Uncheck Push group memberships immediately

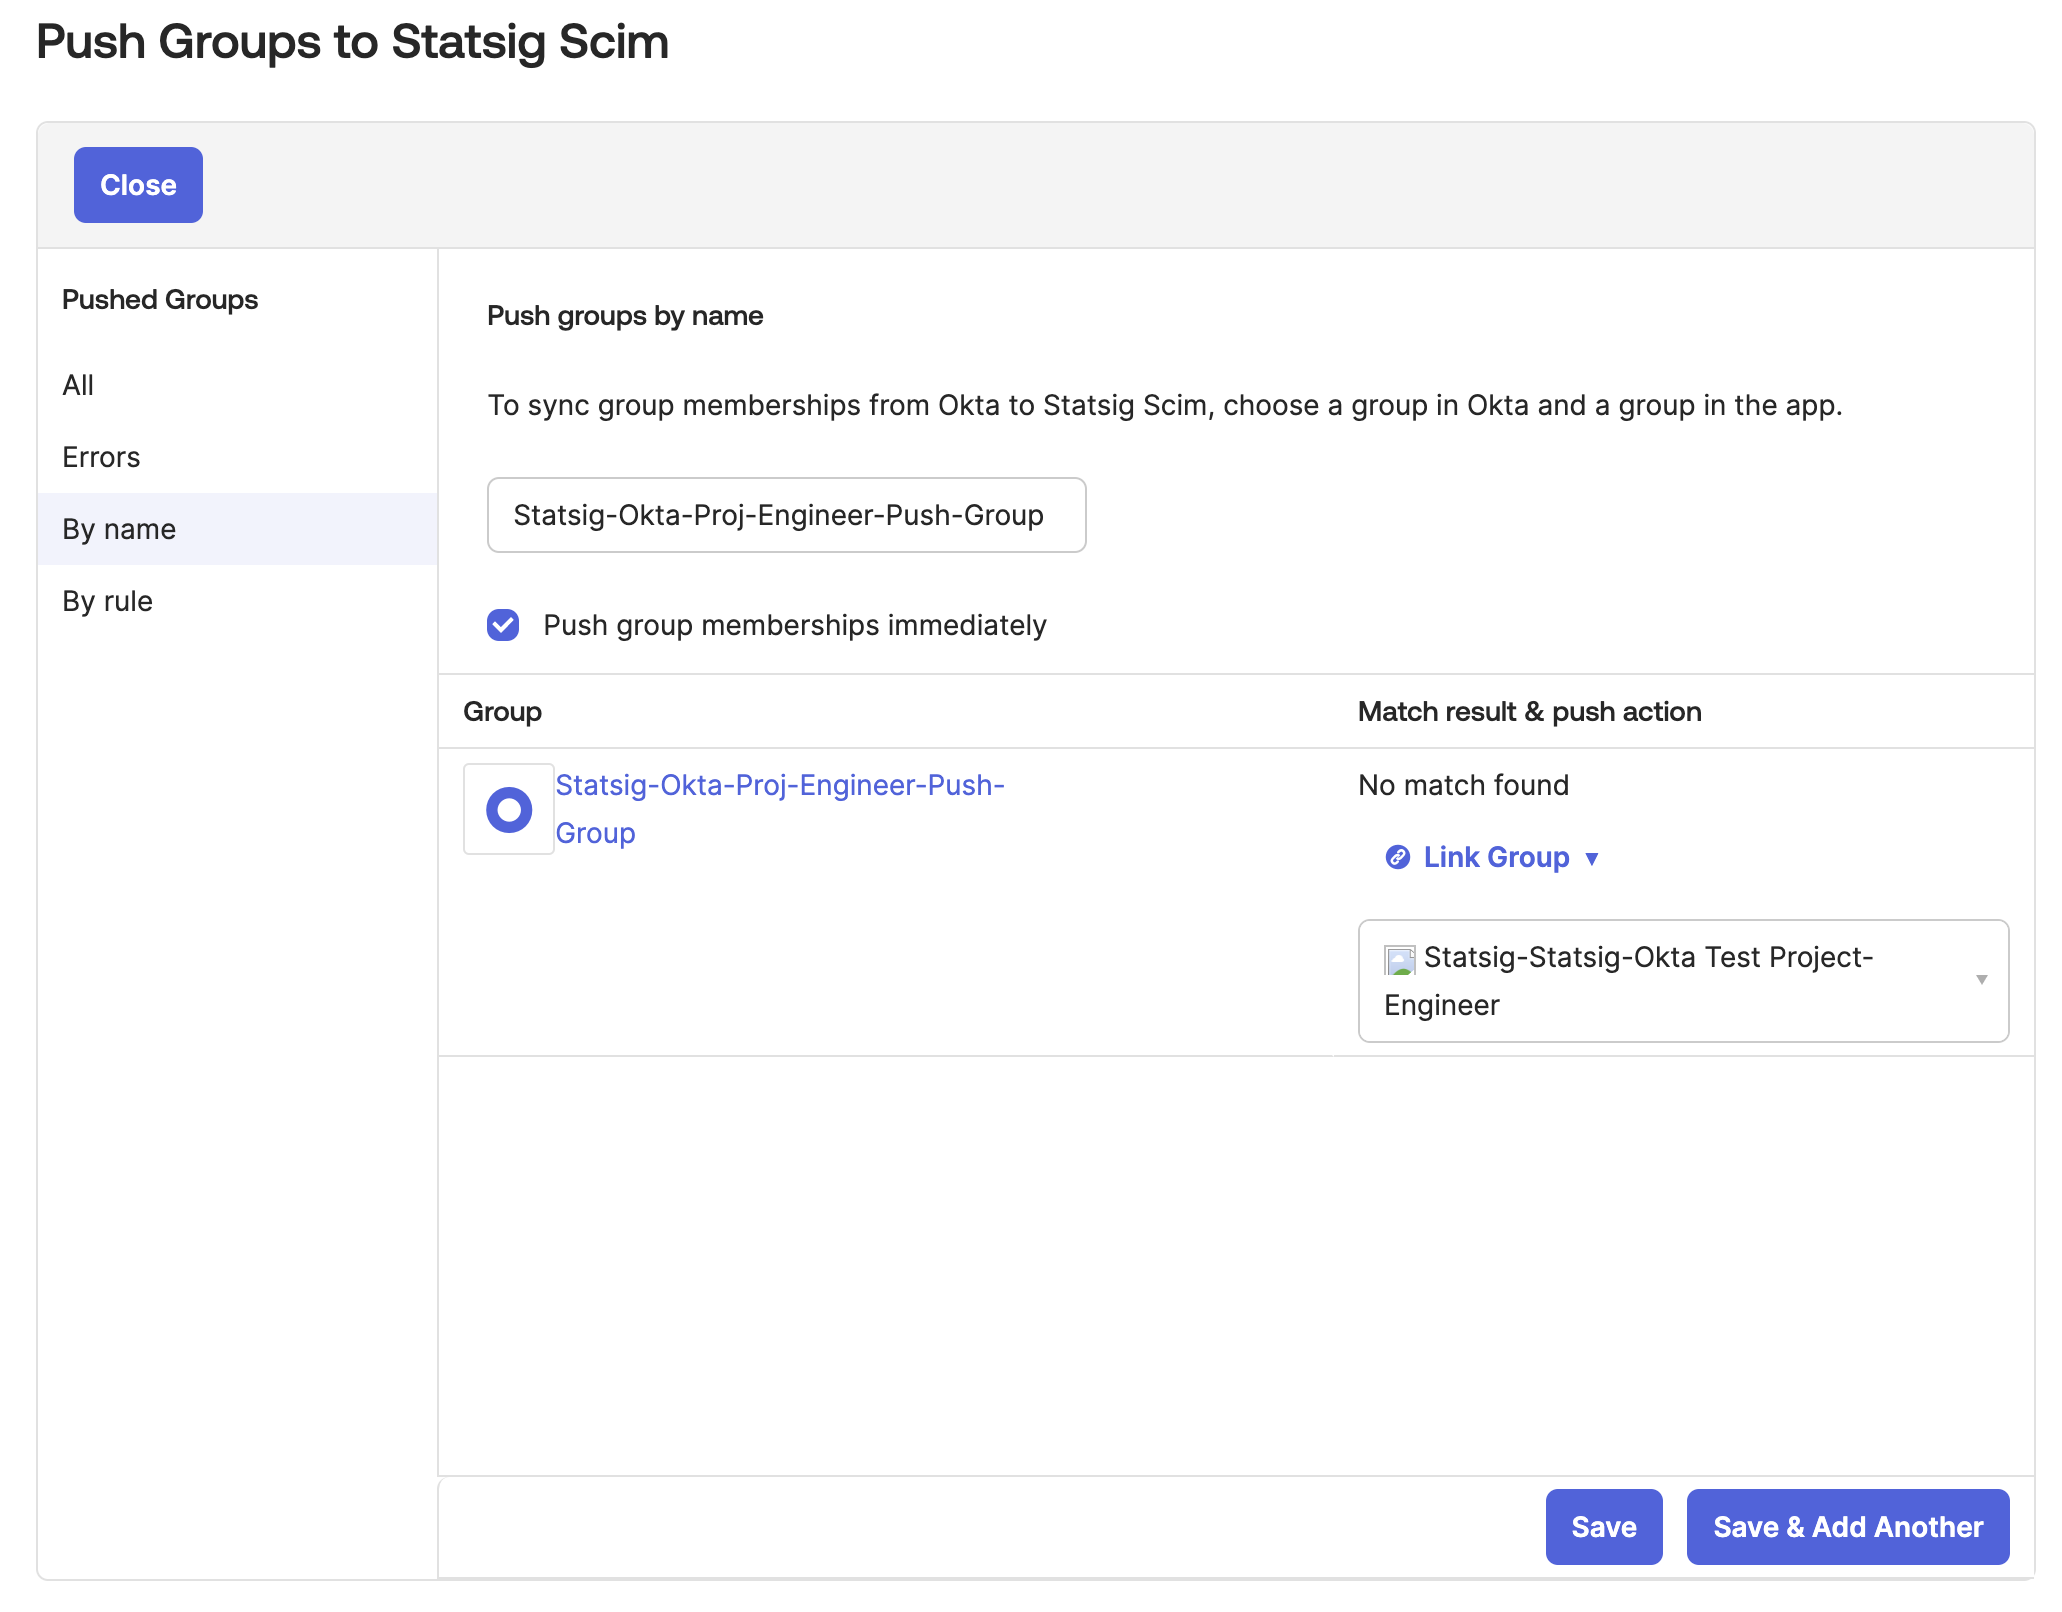pyautogui.click(x=503, y=625)
